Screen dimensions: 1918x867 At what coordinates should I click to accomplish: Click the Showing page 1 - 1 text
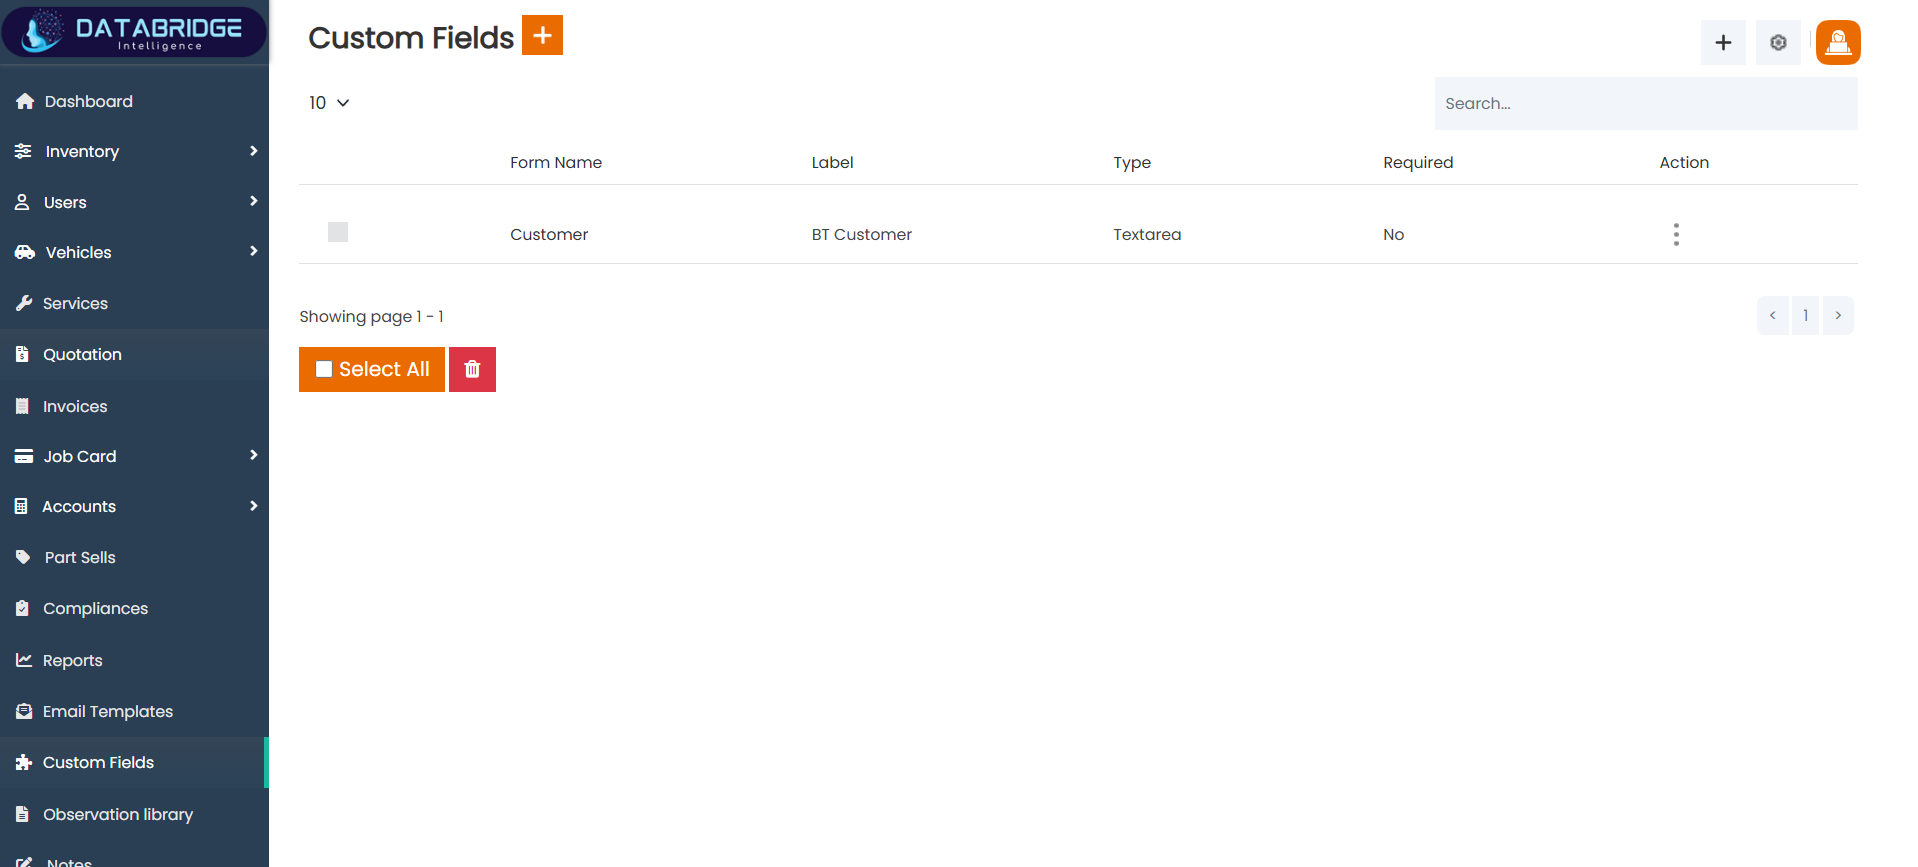point(371,316)
